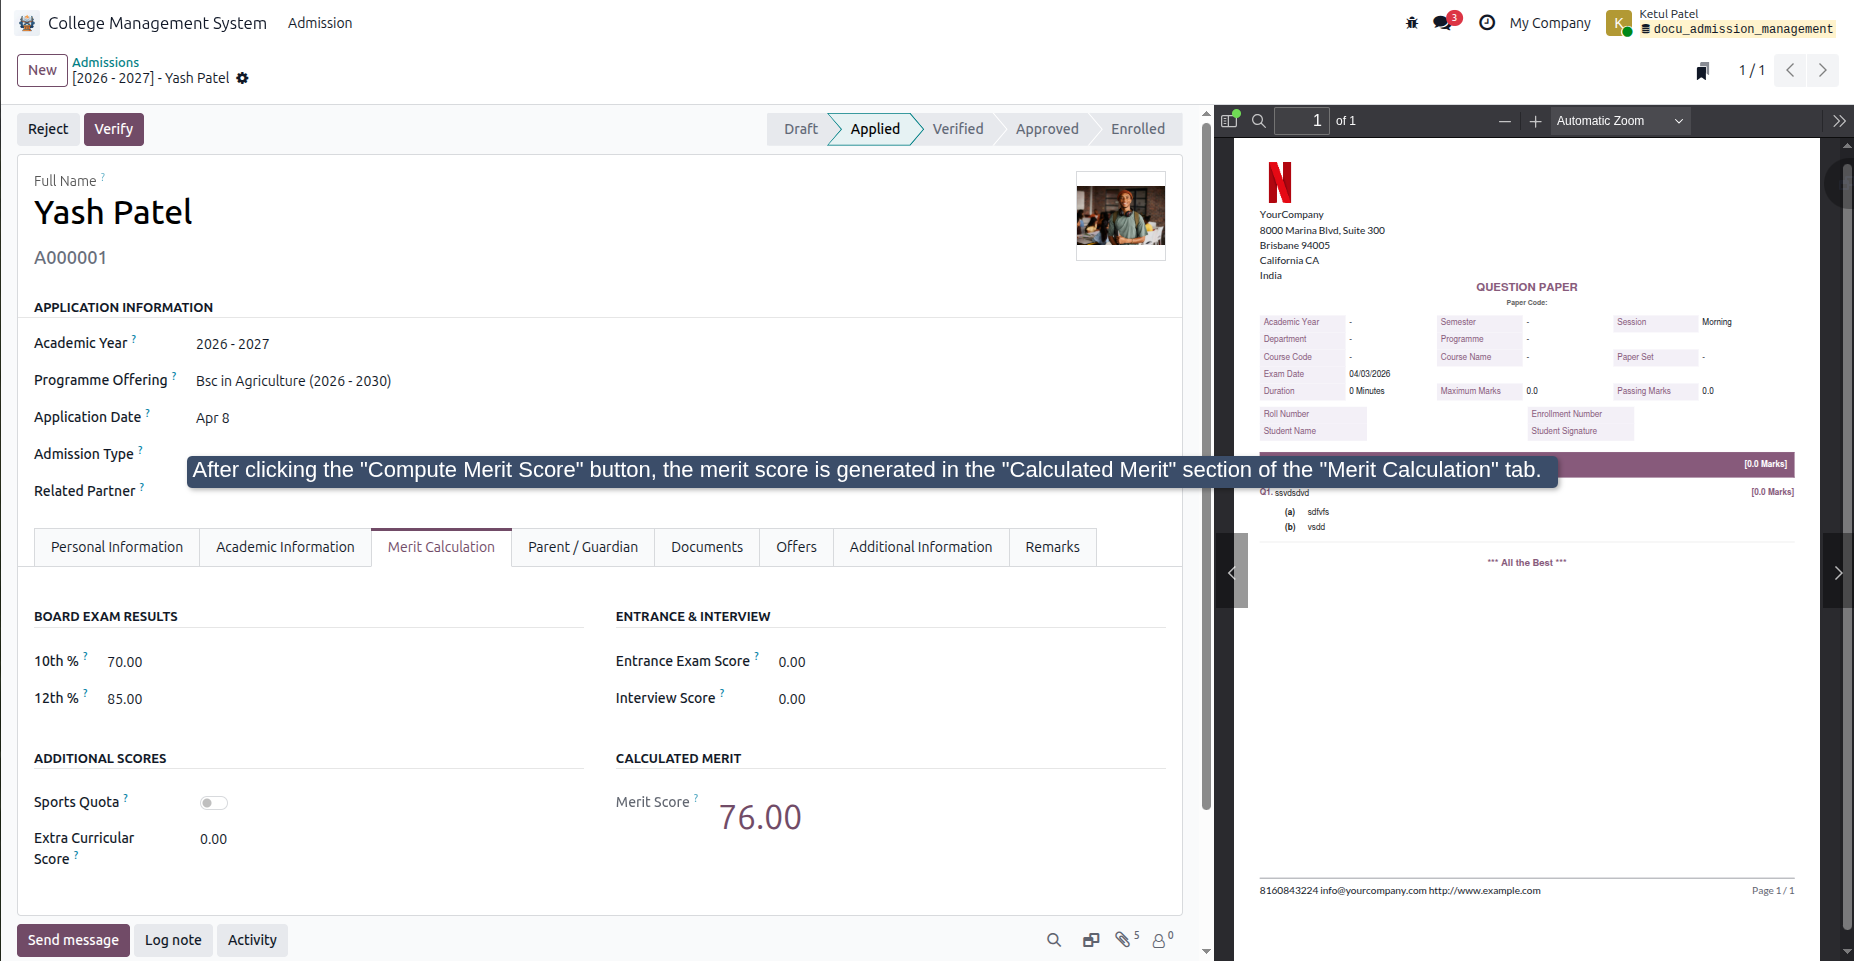
Task: Go to next record arrow
Action: pos(1822,70)
